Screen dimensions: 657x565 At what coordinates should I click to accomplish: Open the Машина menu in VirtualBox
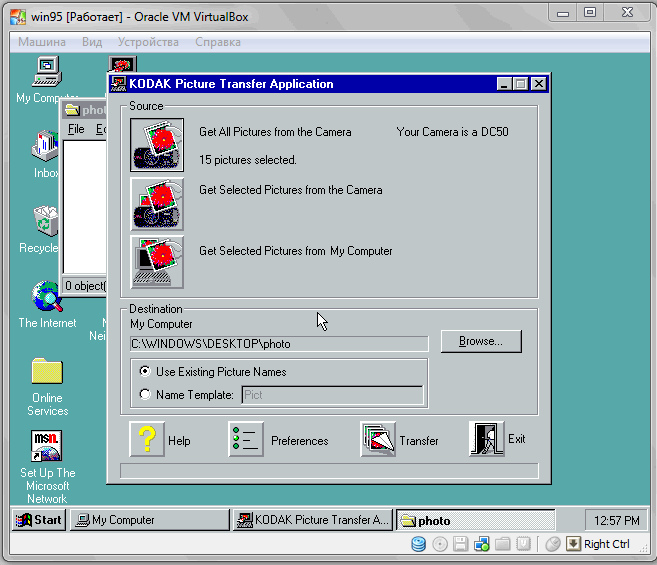[42, 42]
